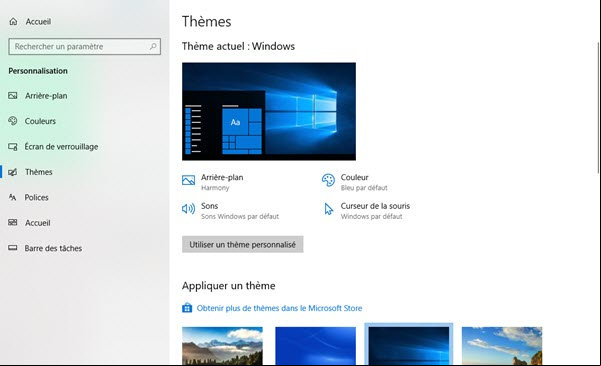Open Curseur de la souris setting

click(367, 211)
